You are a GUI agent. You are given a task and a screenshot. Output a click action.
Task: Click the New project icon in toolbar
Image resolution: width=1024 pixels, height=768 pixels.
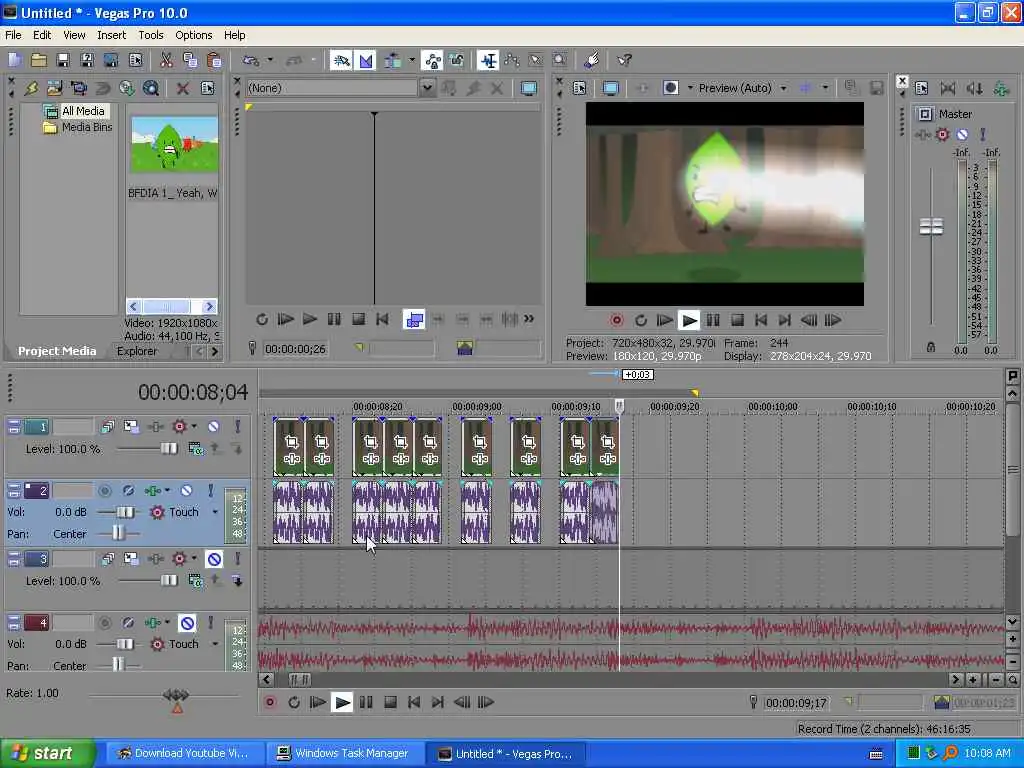(15, 60)
